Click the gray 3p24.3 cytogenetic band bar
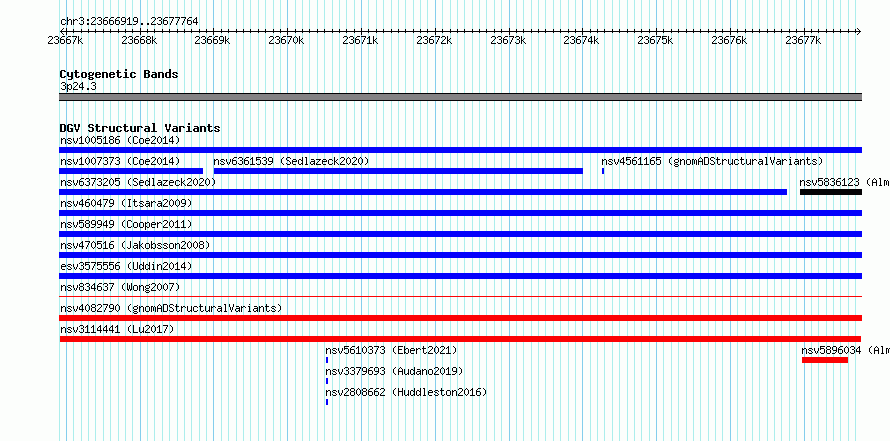Image resolution: width=890 pixels, height=441 pixels. pos(460,97)
